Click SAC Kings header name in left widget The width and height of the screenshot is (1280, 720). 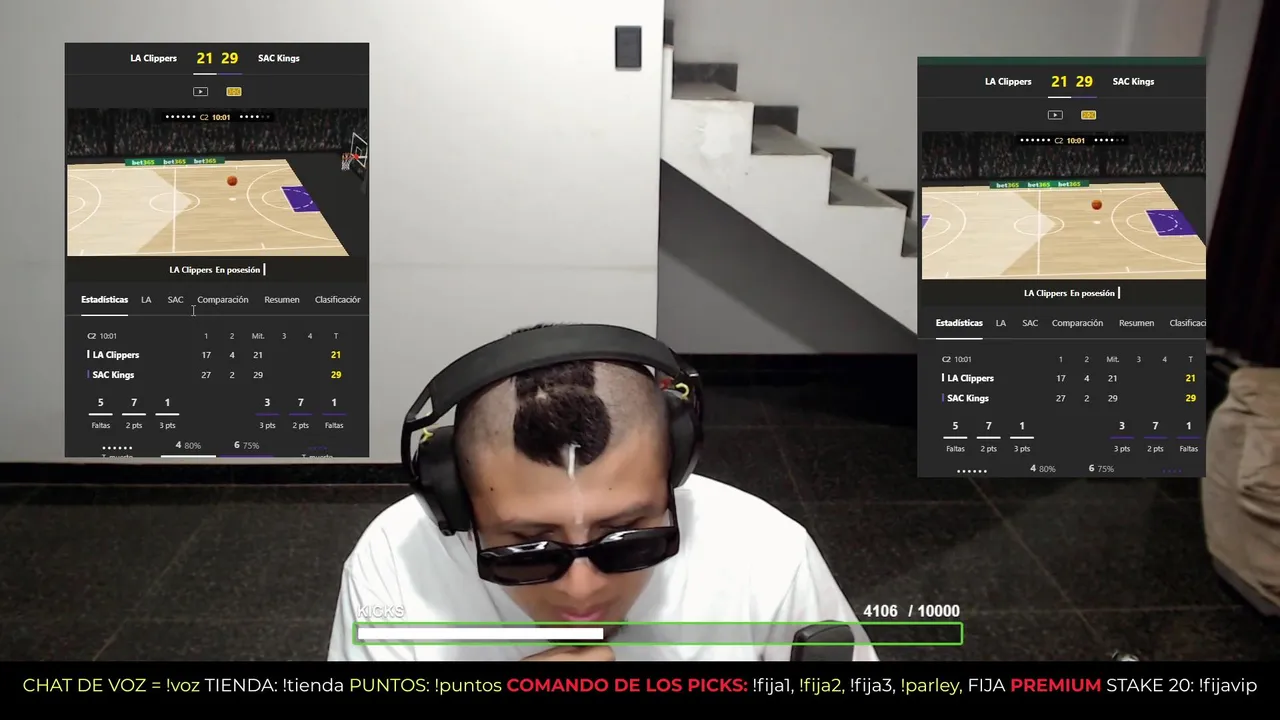279,58
